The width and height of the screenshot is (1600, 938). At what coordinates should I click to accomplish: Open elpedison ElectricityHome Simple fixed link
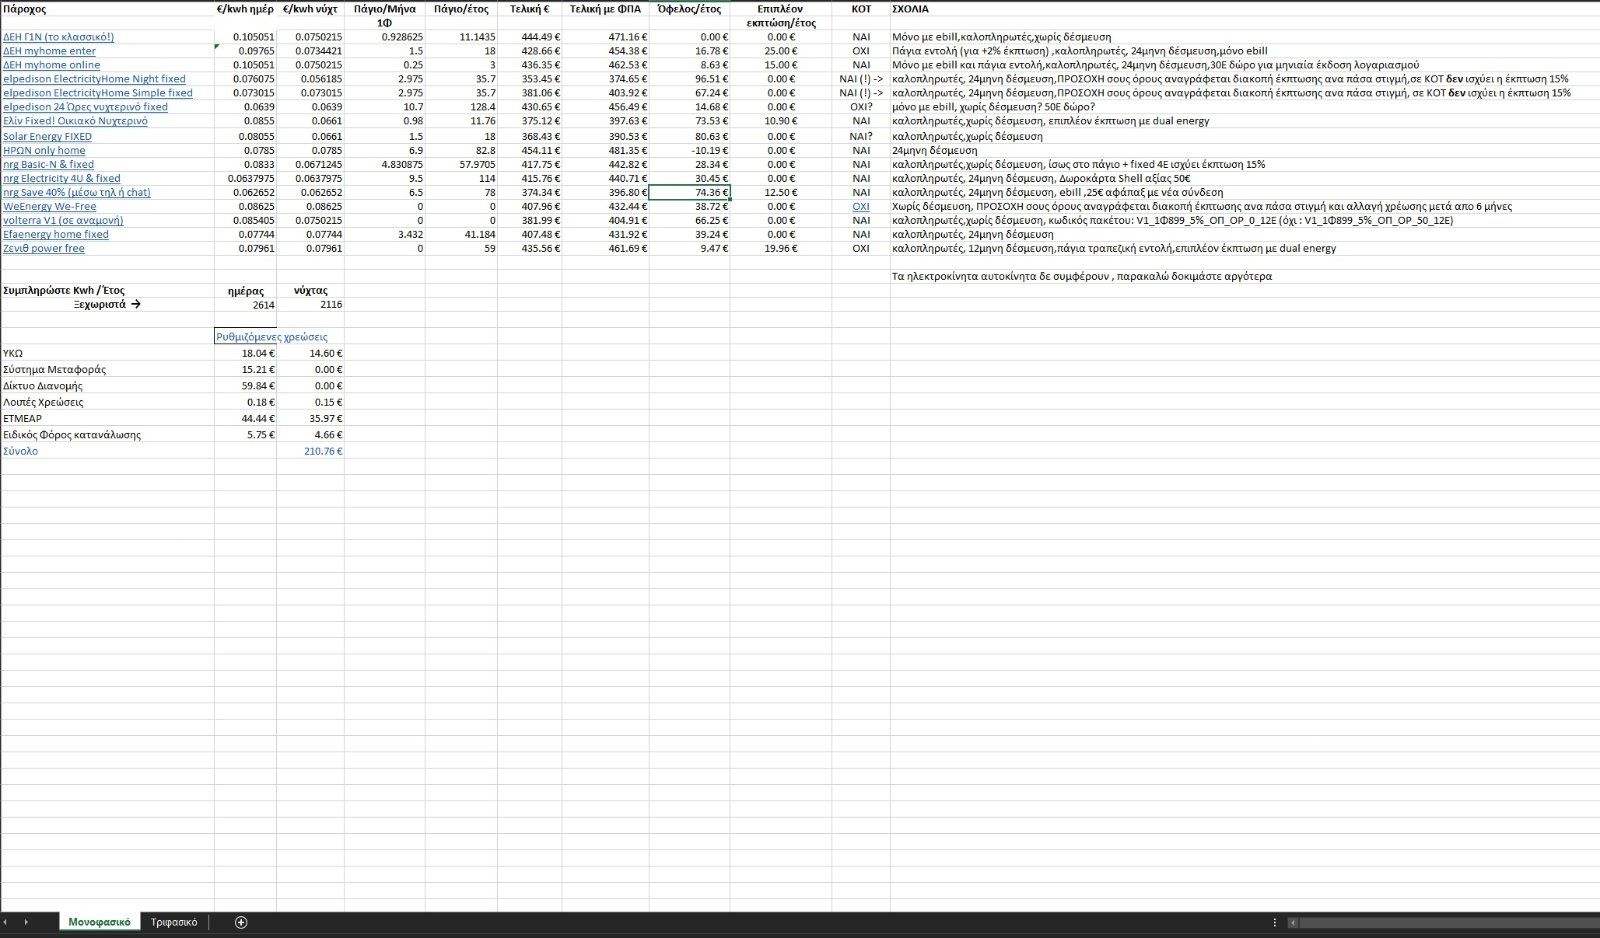coord(98,93)
